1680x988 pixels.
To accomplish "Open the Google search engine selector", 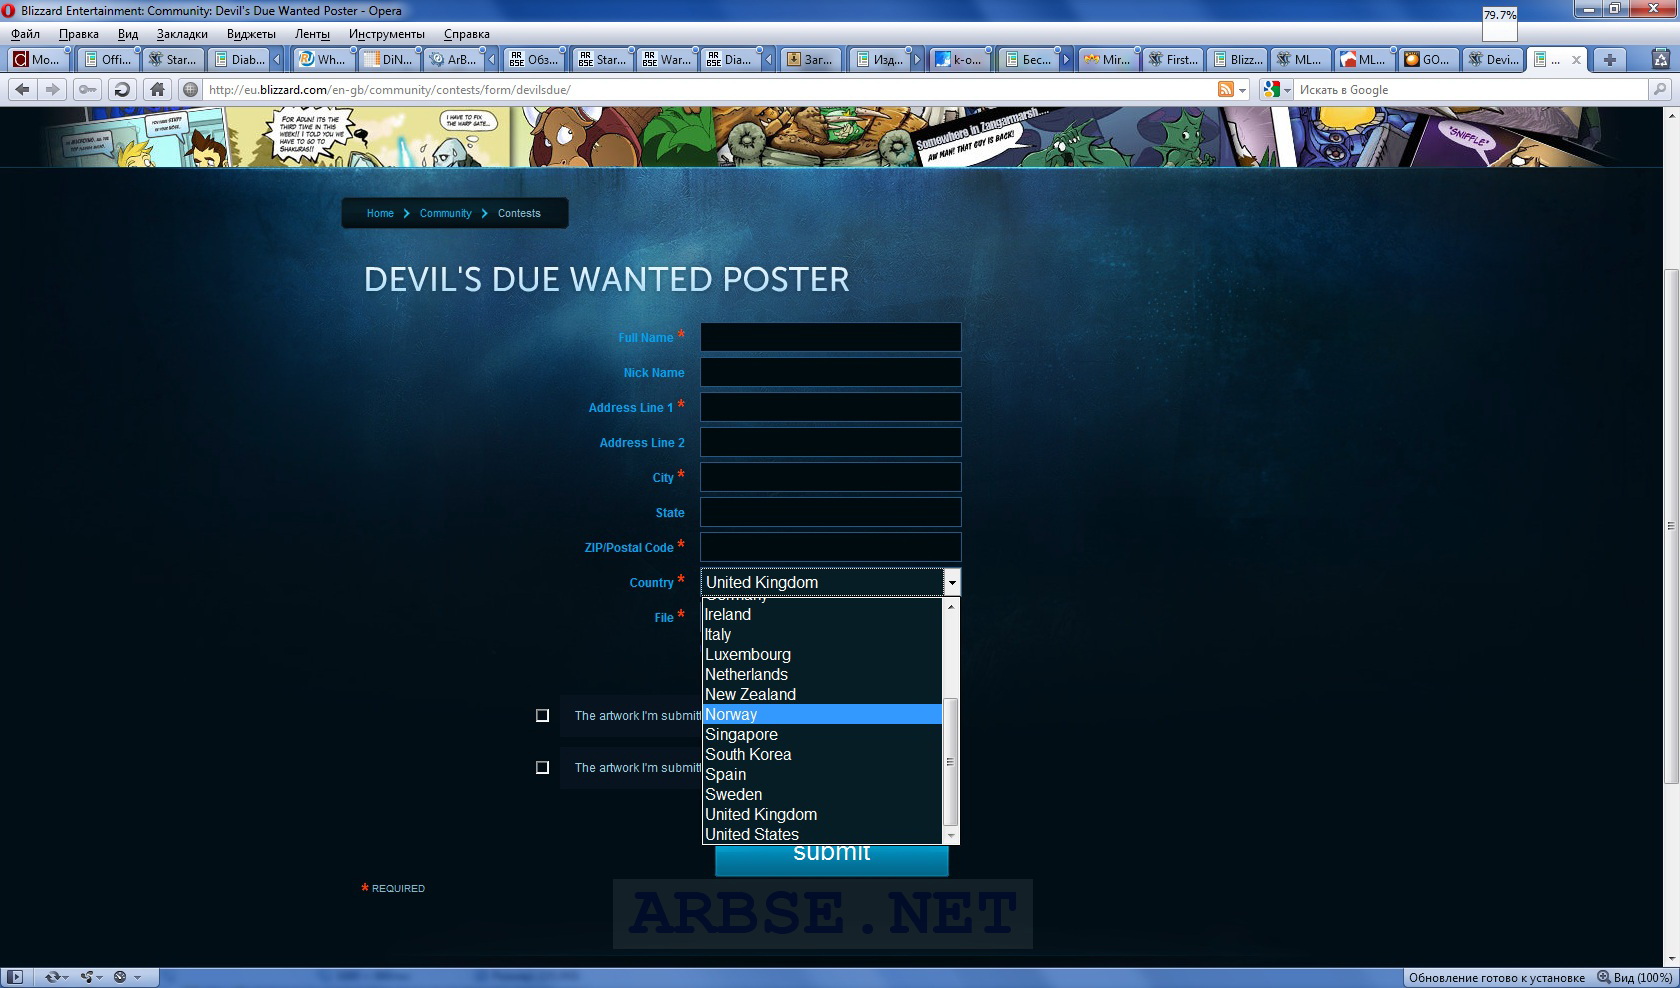I will tap(1277, 89).
